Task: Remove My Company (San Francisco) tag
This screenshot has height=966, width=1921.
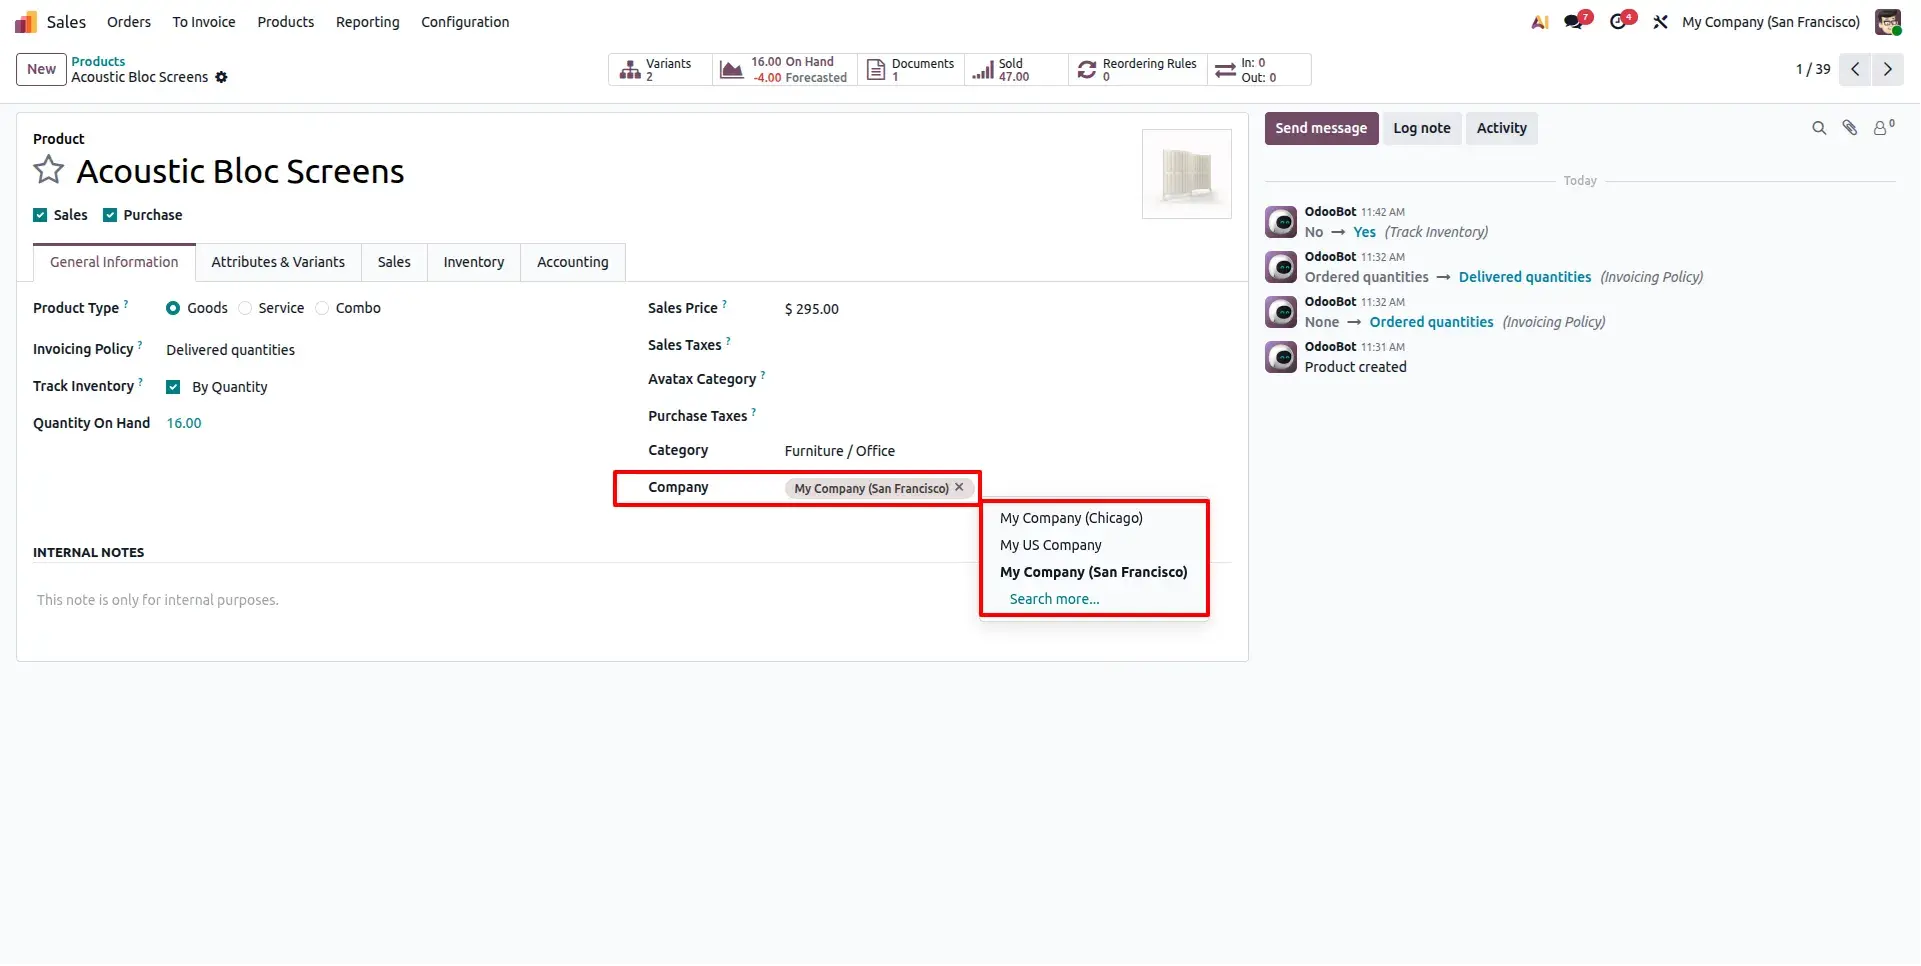Action: (x=959, y=488)
